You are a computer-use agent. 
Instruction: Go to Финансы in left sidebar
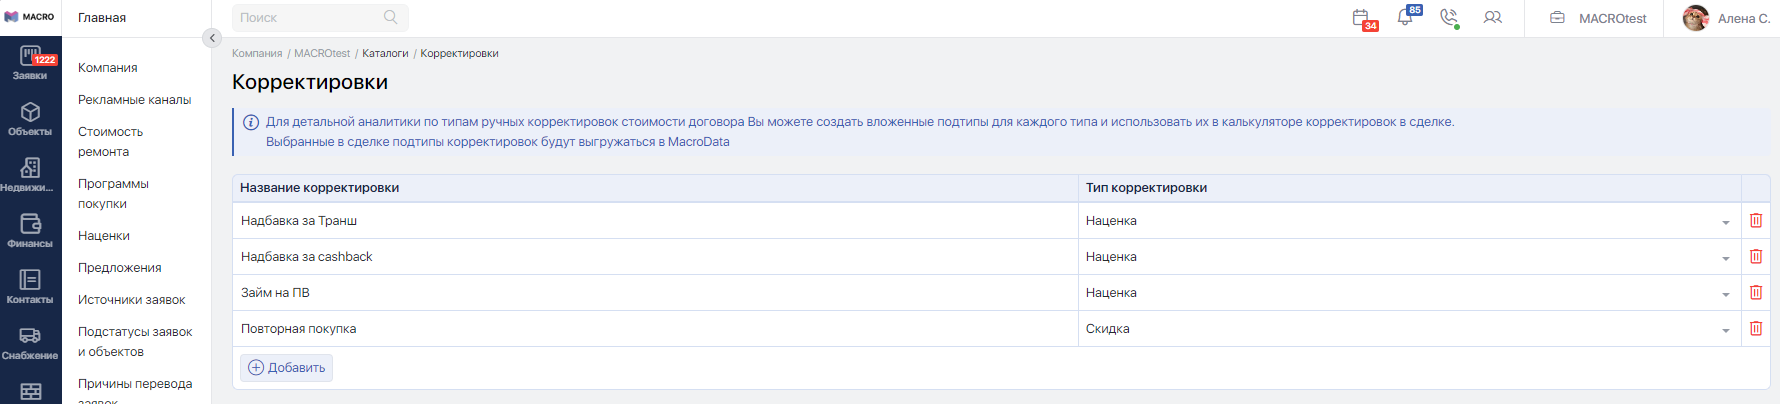point(30,231)
